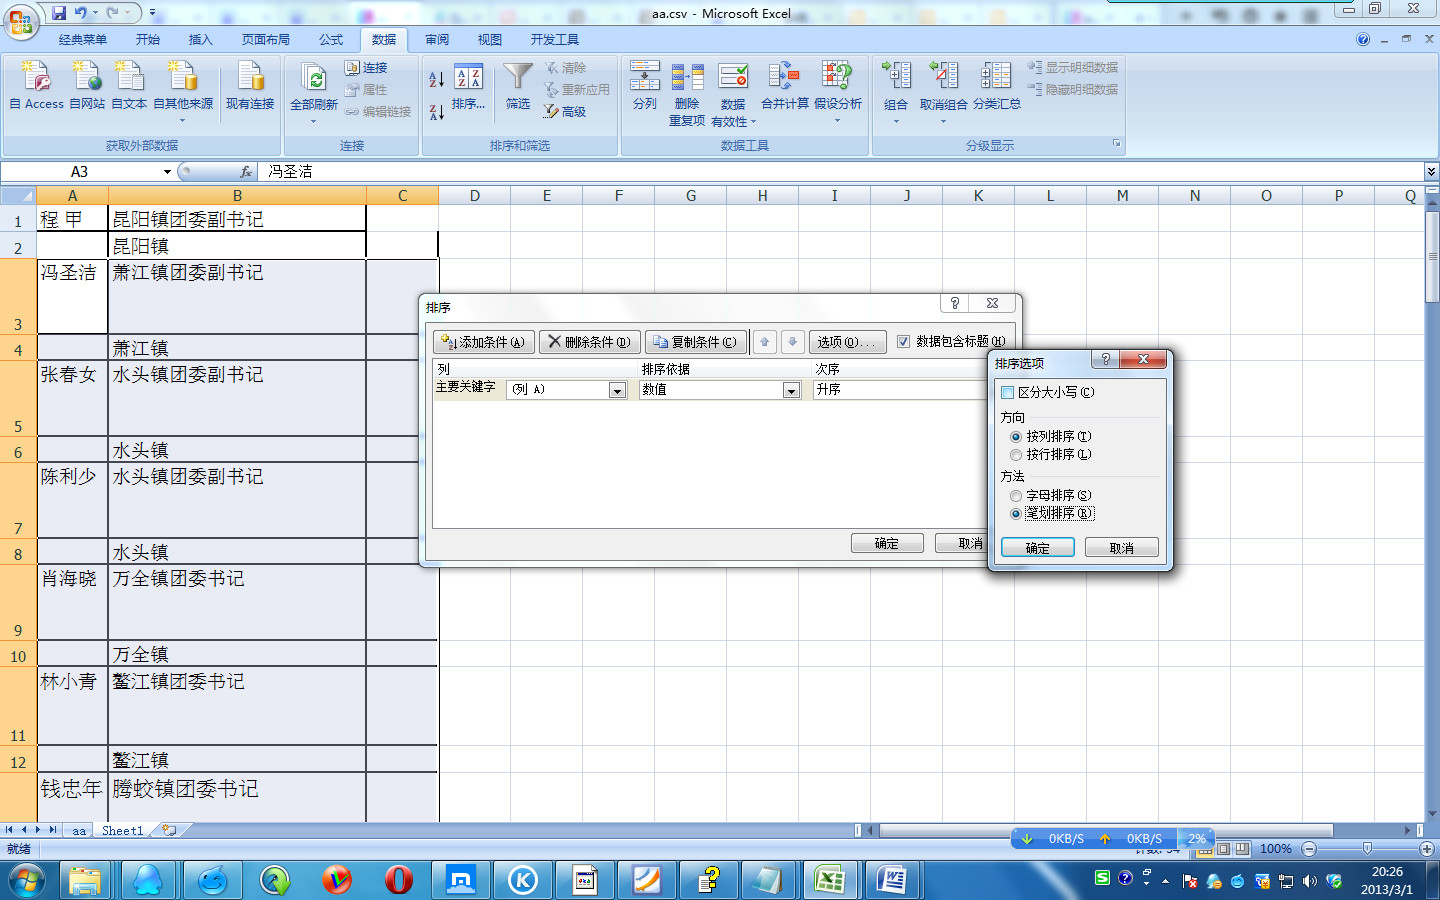Open 现有连接 existing connections
Screen dimensions: 1440x900
click(250, 78)
